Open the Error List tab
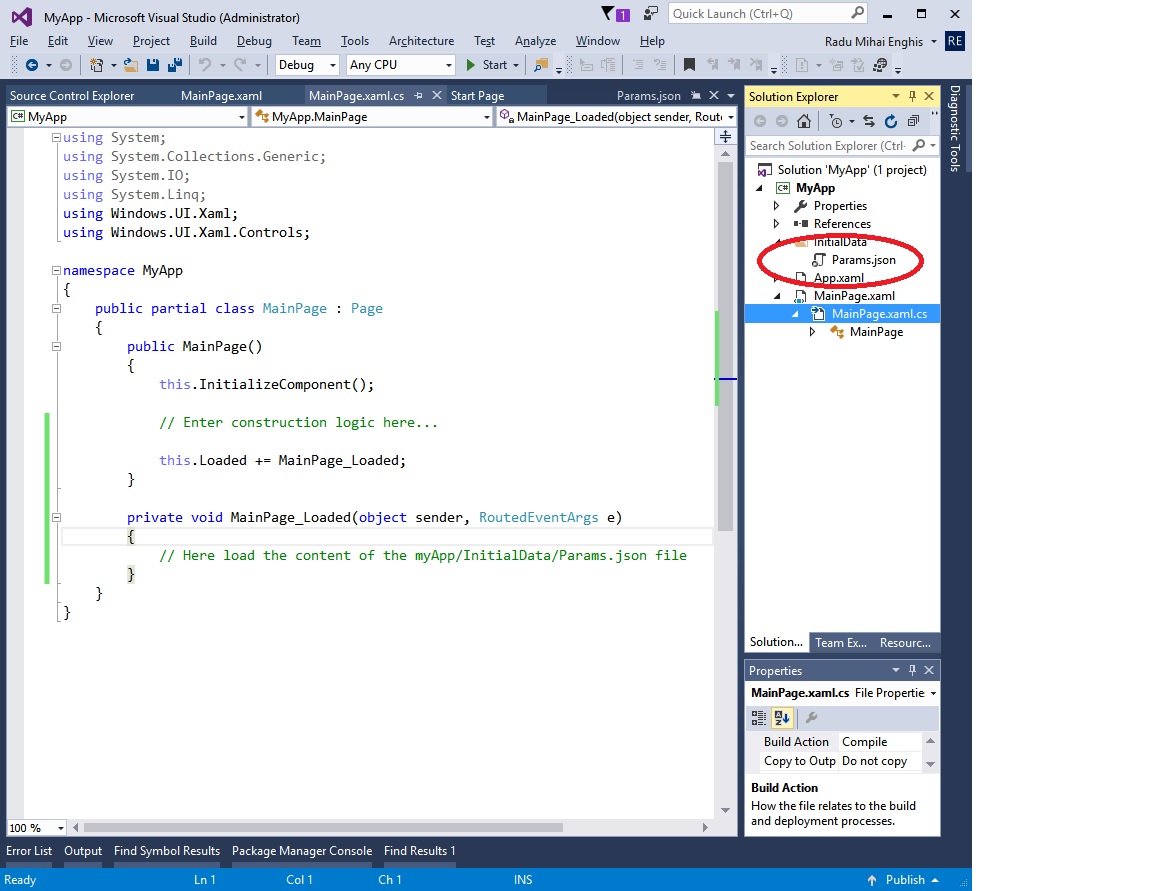 tap(29, 851)
